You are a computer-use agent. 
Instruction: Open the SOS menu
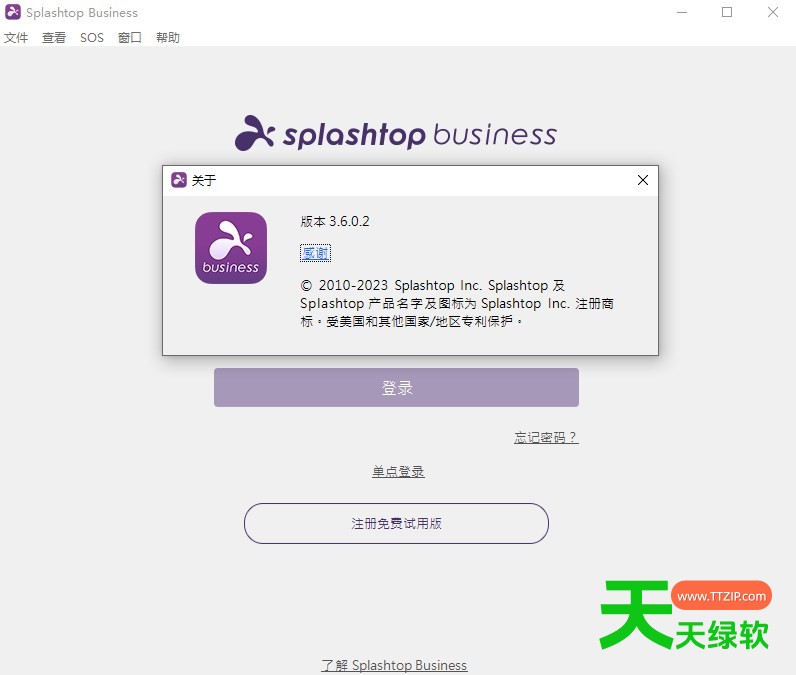click(x=92, y=38)
